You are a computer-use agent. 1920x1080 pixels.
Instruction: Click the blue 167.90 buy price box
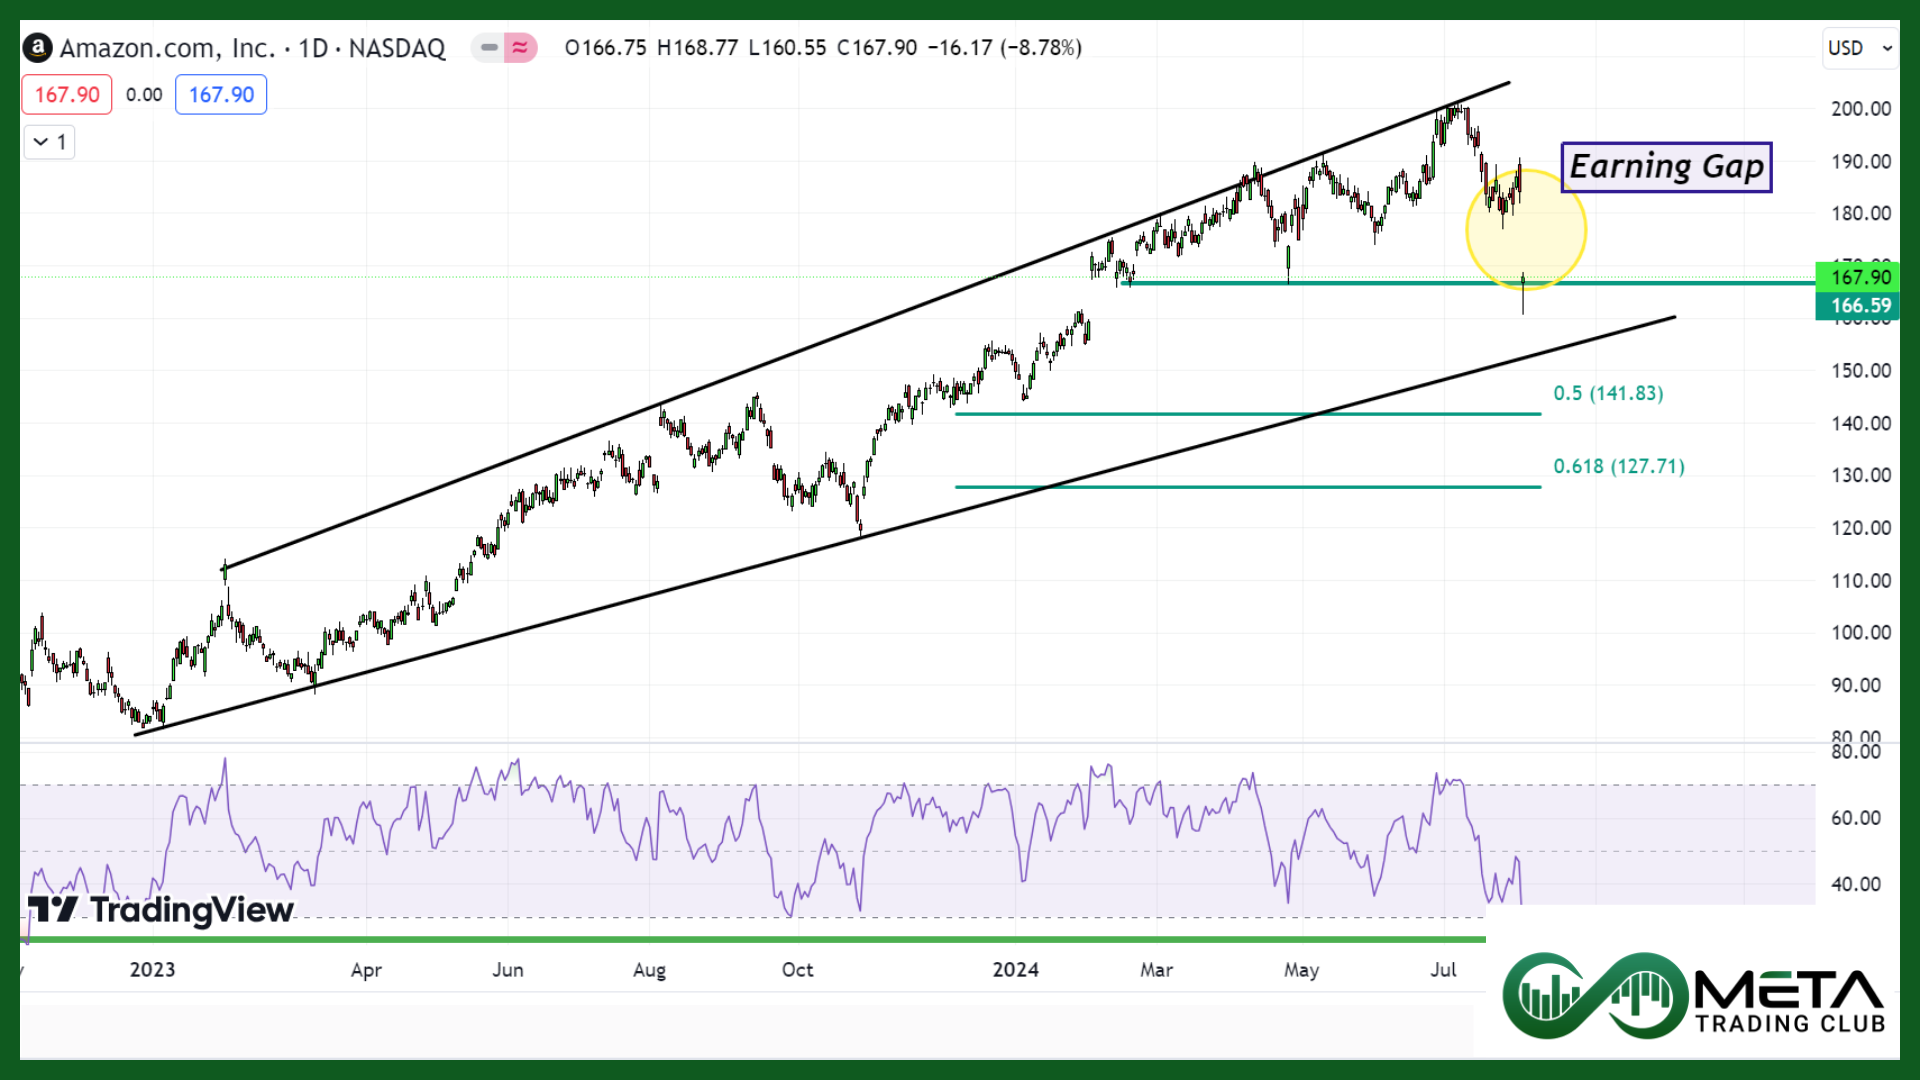221,95
